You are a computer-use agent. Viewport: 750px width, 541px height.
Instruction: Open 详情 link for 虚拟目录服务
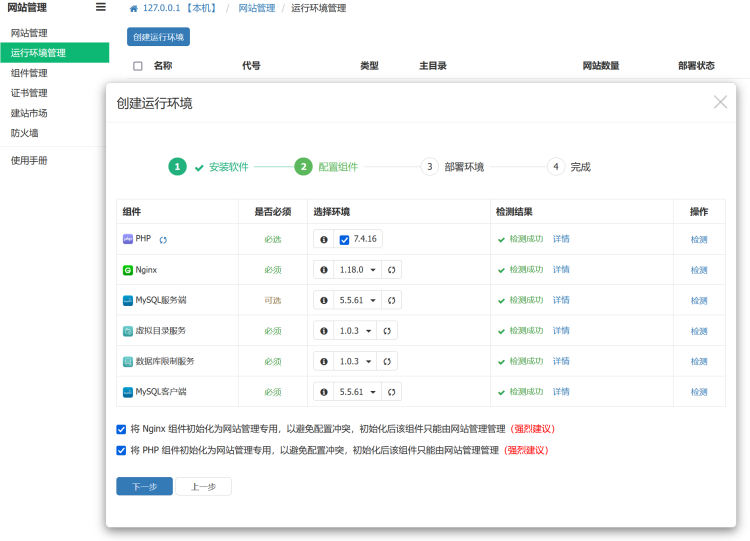[x=561, y=331]
